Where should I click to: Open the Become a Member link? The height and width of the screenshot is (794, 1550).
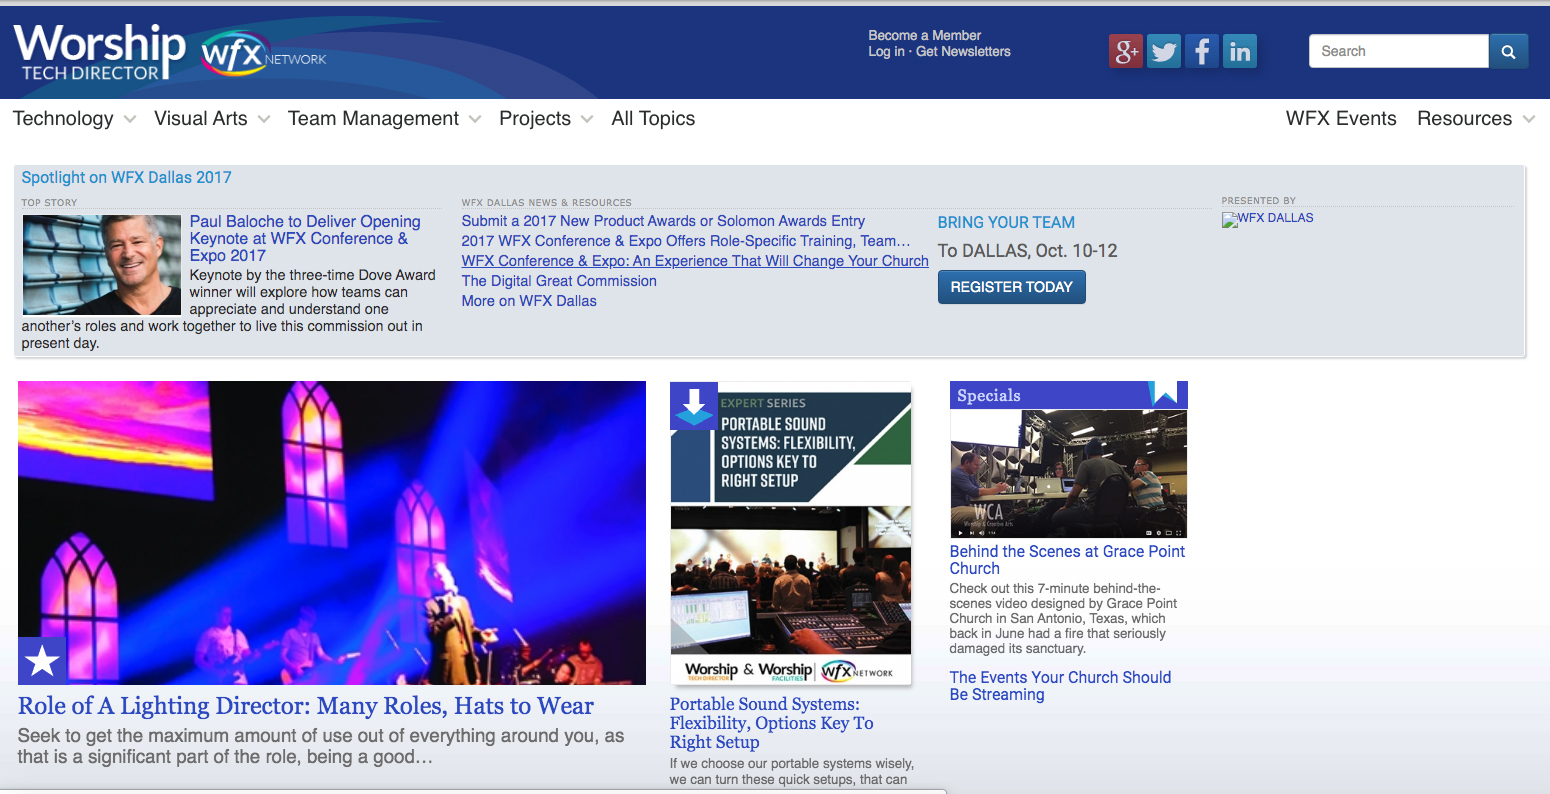[924, 35]
